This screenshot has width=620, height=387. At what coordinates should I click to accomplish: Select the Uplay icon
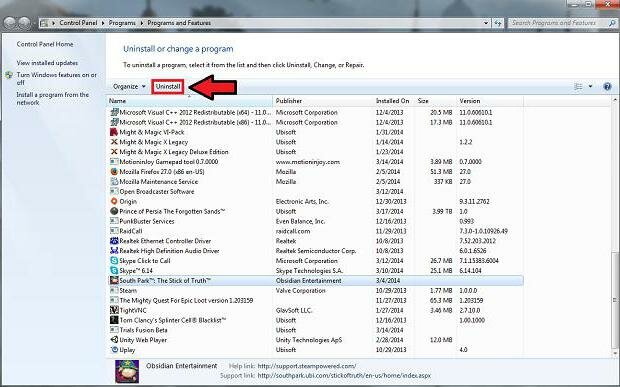click(x=114, y=350)
